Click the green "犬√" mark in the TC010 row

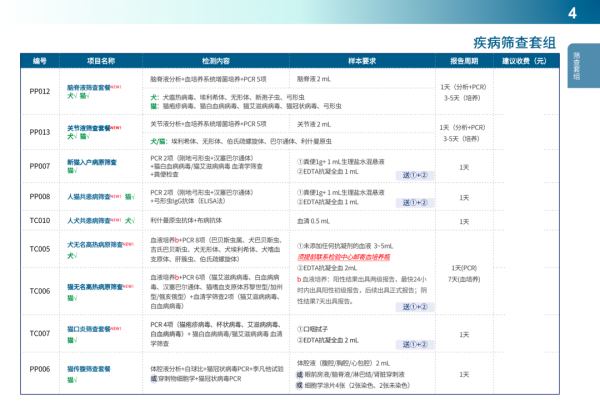tap(130, 221)
